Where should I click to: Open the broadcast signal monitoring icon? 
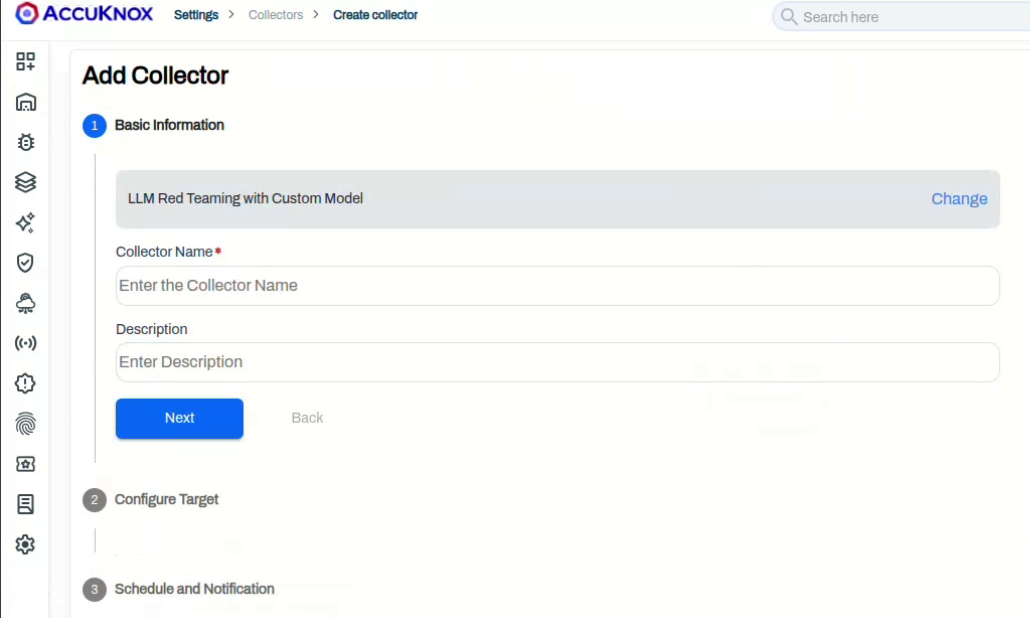click(26, 343)
